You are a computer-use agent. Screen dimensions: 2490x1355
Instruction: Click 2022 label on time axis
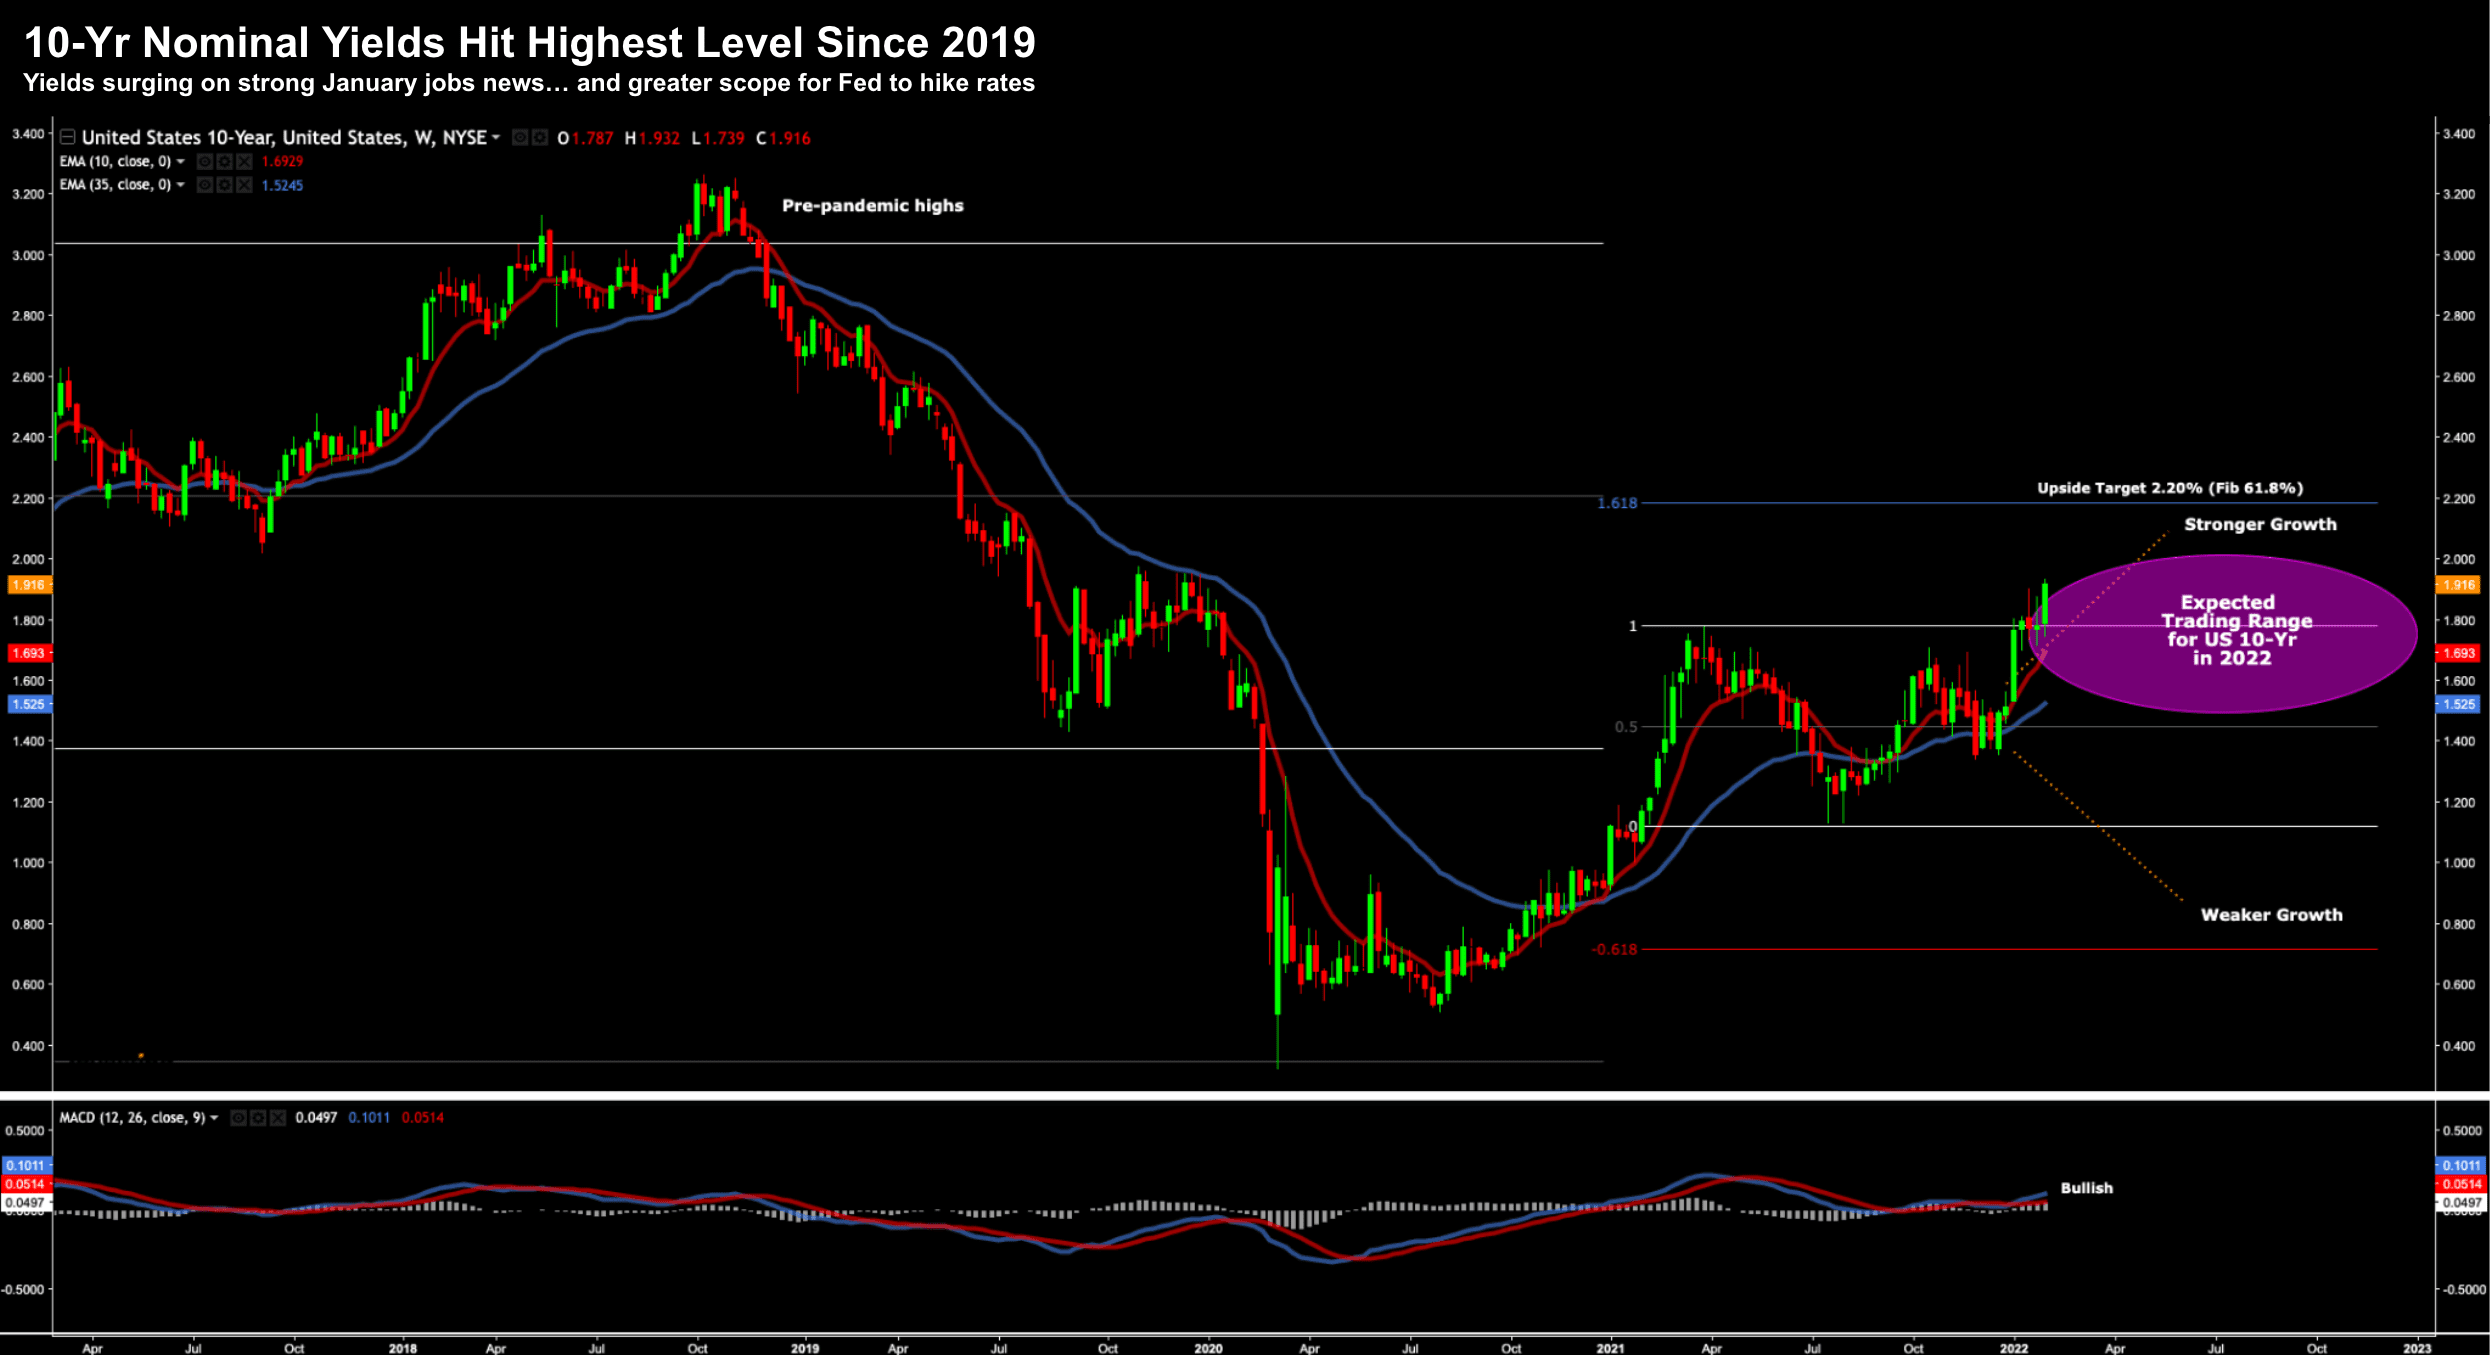2013,1348
